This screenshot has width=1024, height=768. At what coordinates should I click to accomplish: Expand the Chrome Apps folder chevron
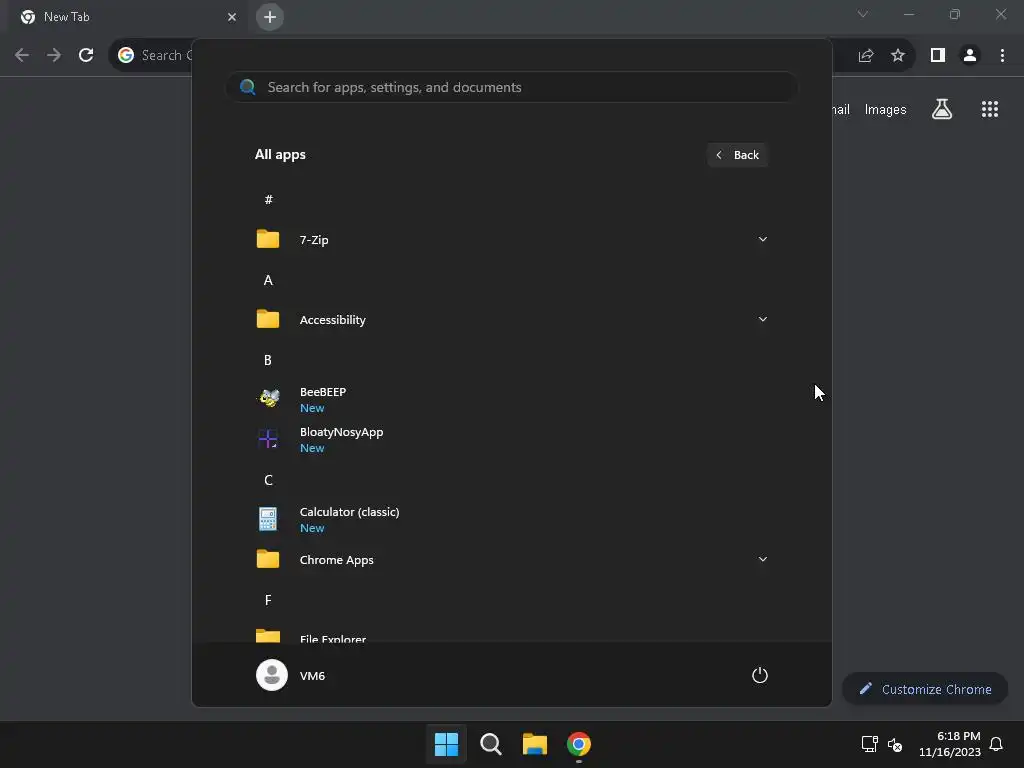tap(762, 559)
